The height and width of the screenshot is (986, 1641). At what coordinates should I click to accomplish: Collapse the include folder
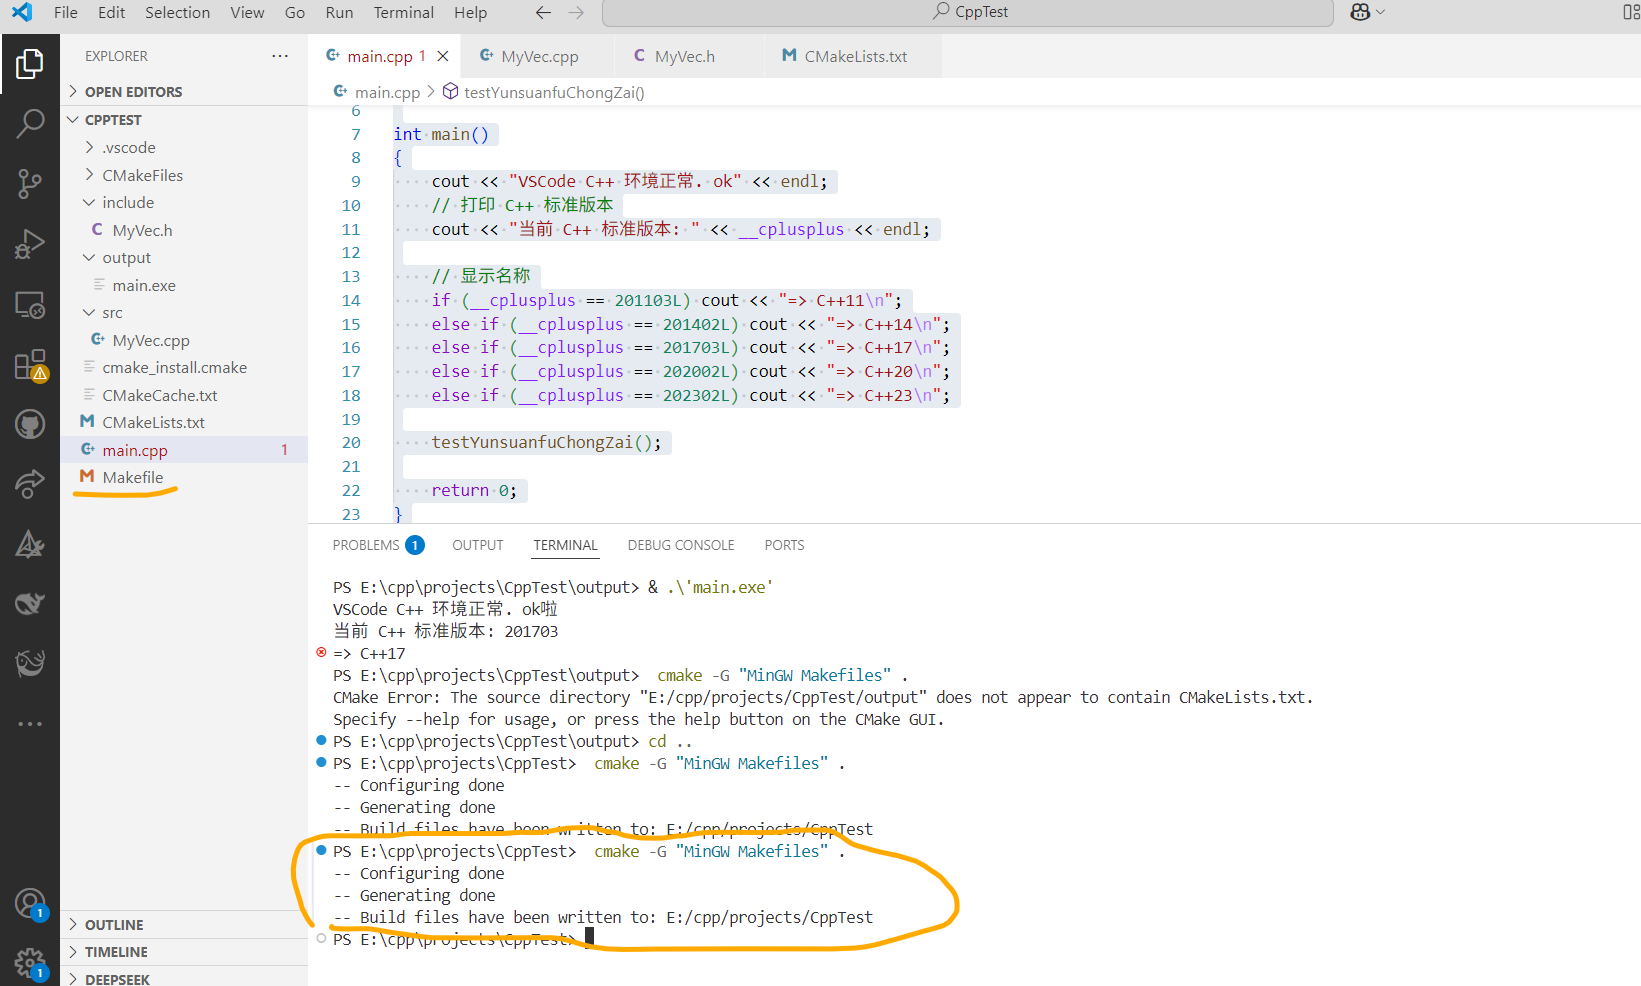coord(184,202)
